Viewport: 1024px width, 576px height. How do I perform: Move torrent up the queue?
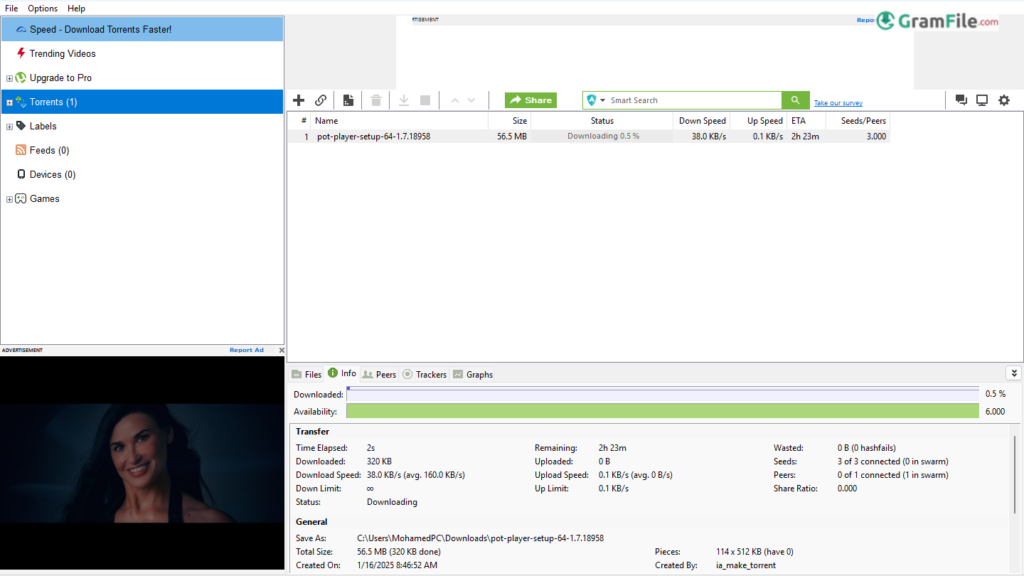click(x=455, y=101)
